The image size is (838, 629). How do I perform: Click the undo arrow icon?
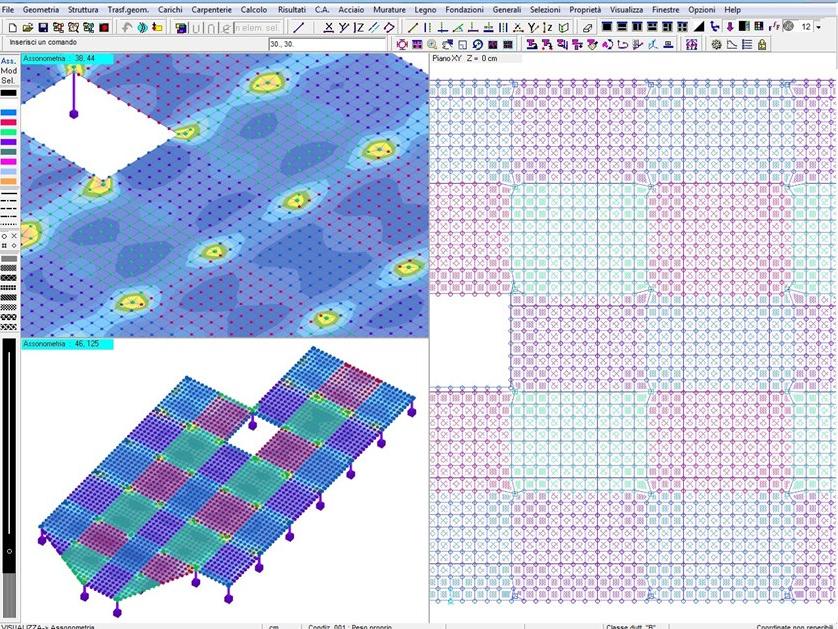[x=126, y=27]
